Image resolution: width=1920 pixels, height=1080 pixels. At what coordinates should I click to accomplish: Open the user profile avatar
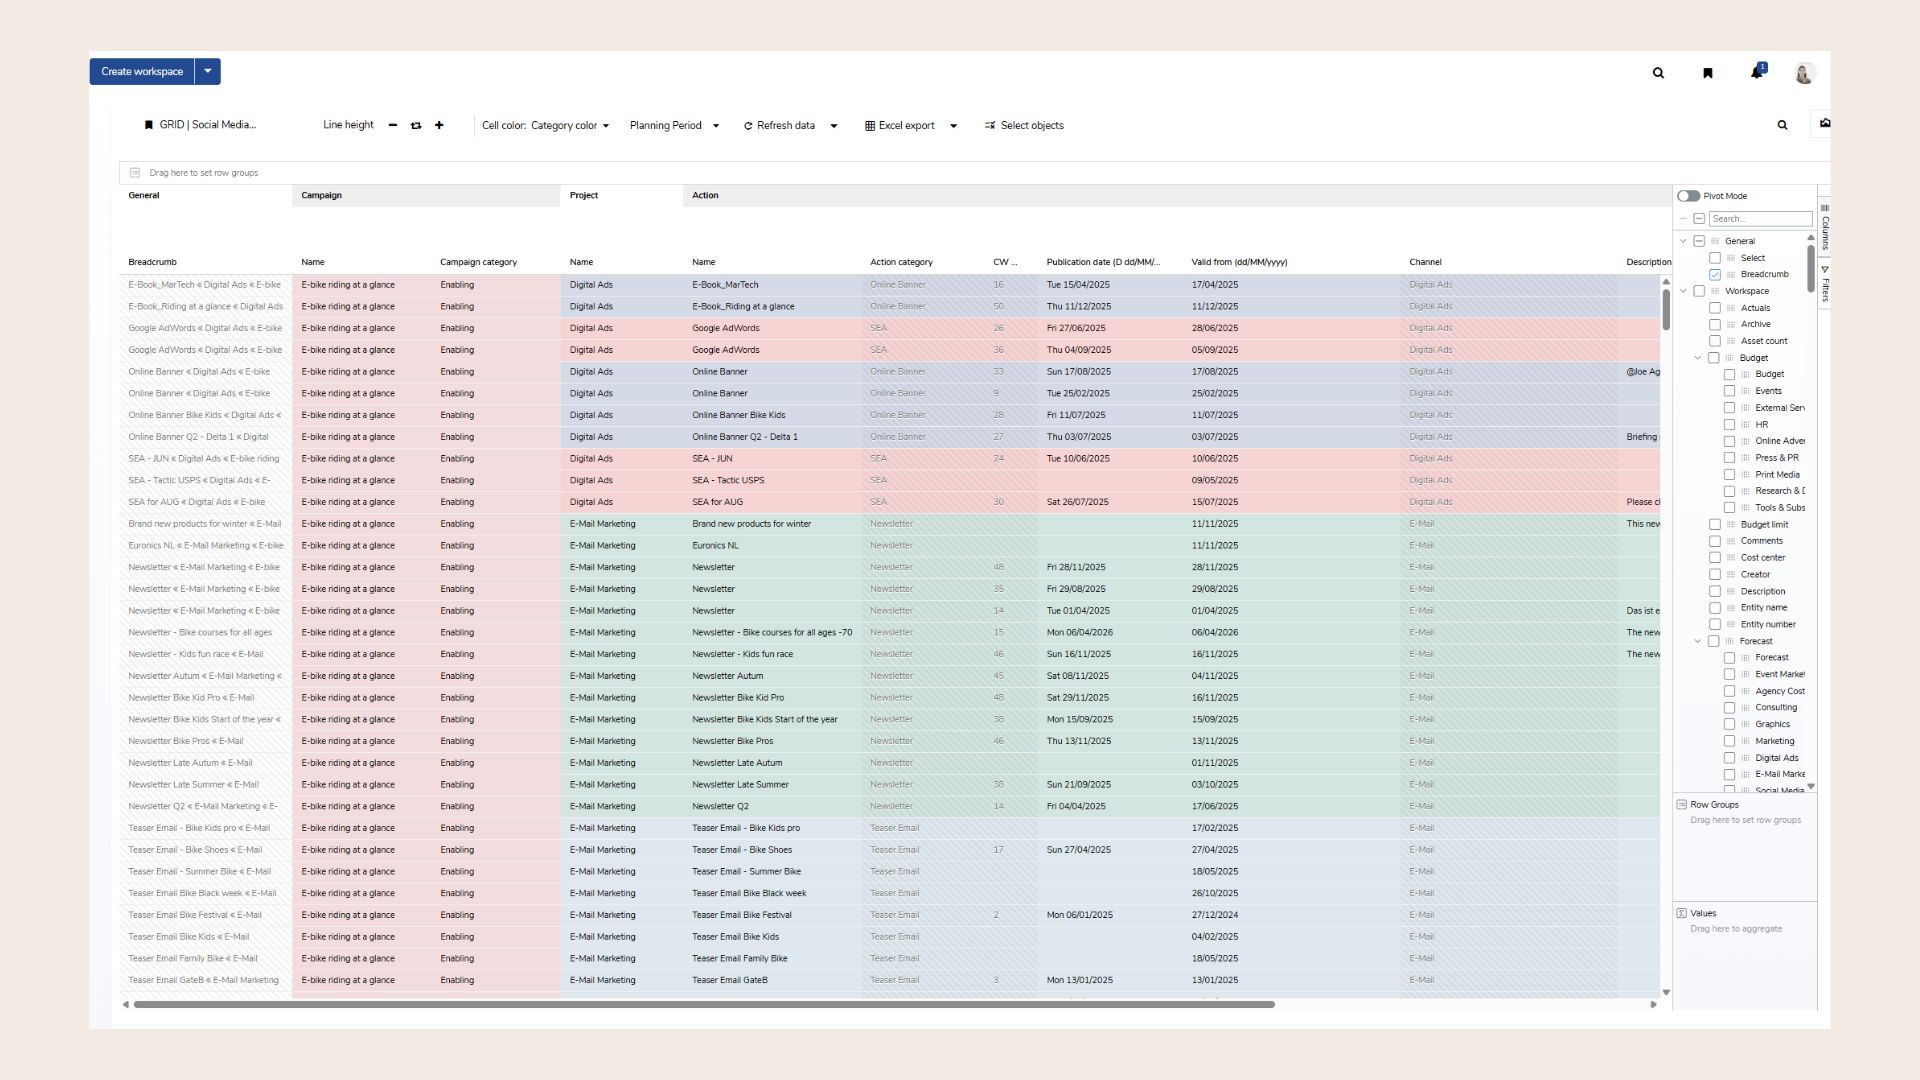tap(1804, 73)
